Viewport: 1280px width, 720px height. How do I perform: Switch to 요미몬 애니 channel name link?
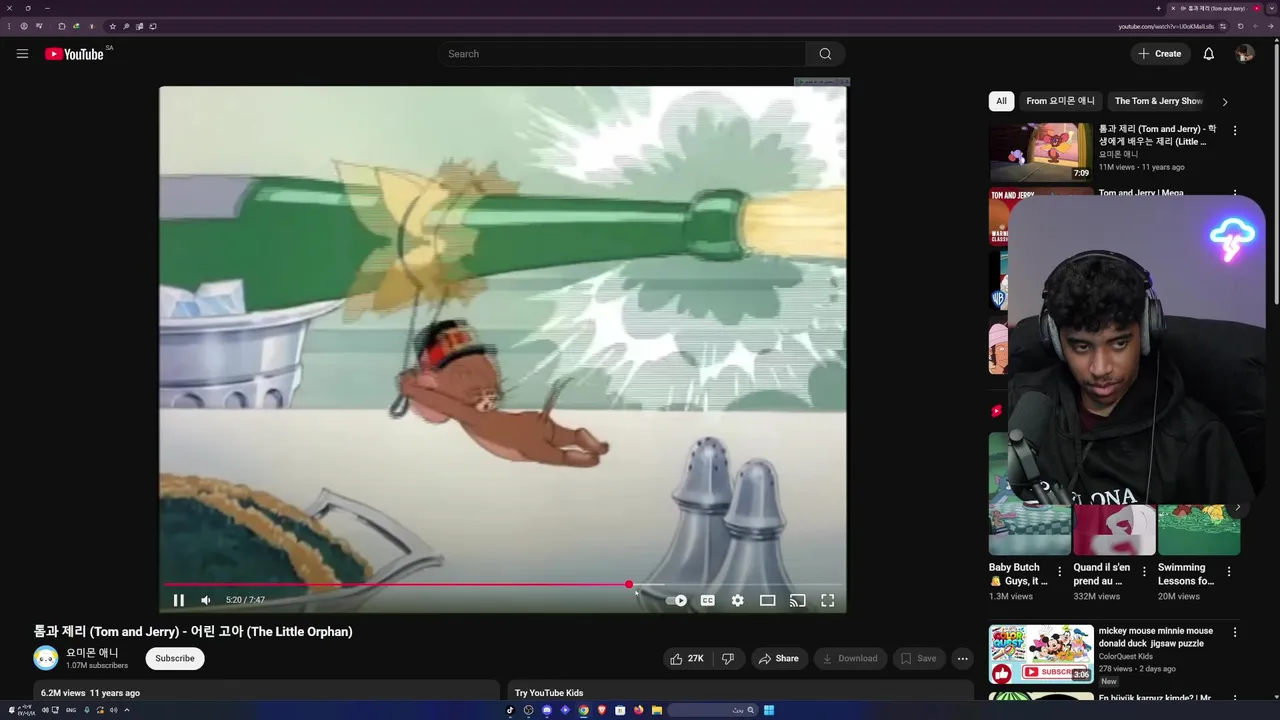click(x=92, y=652)
